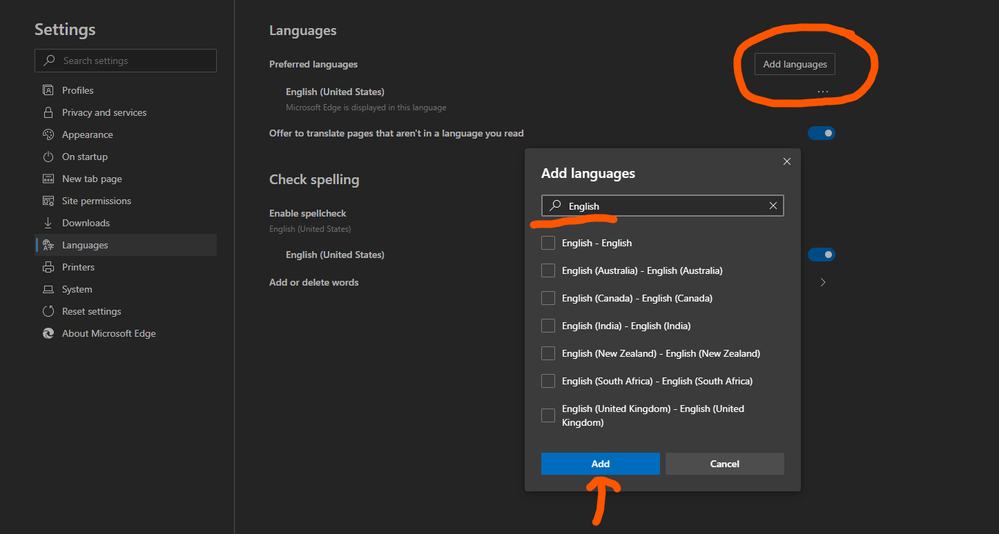Close the Add languages dialog
The width and height of the screenshot is (999, 534).
click(787, 161)
